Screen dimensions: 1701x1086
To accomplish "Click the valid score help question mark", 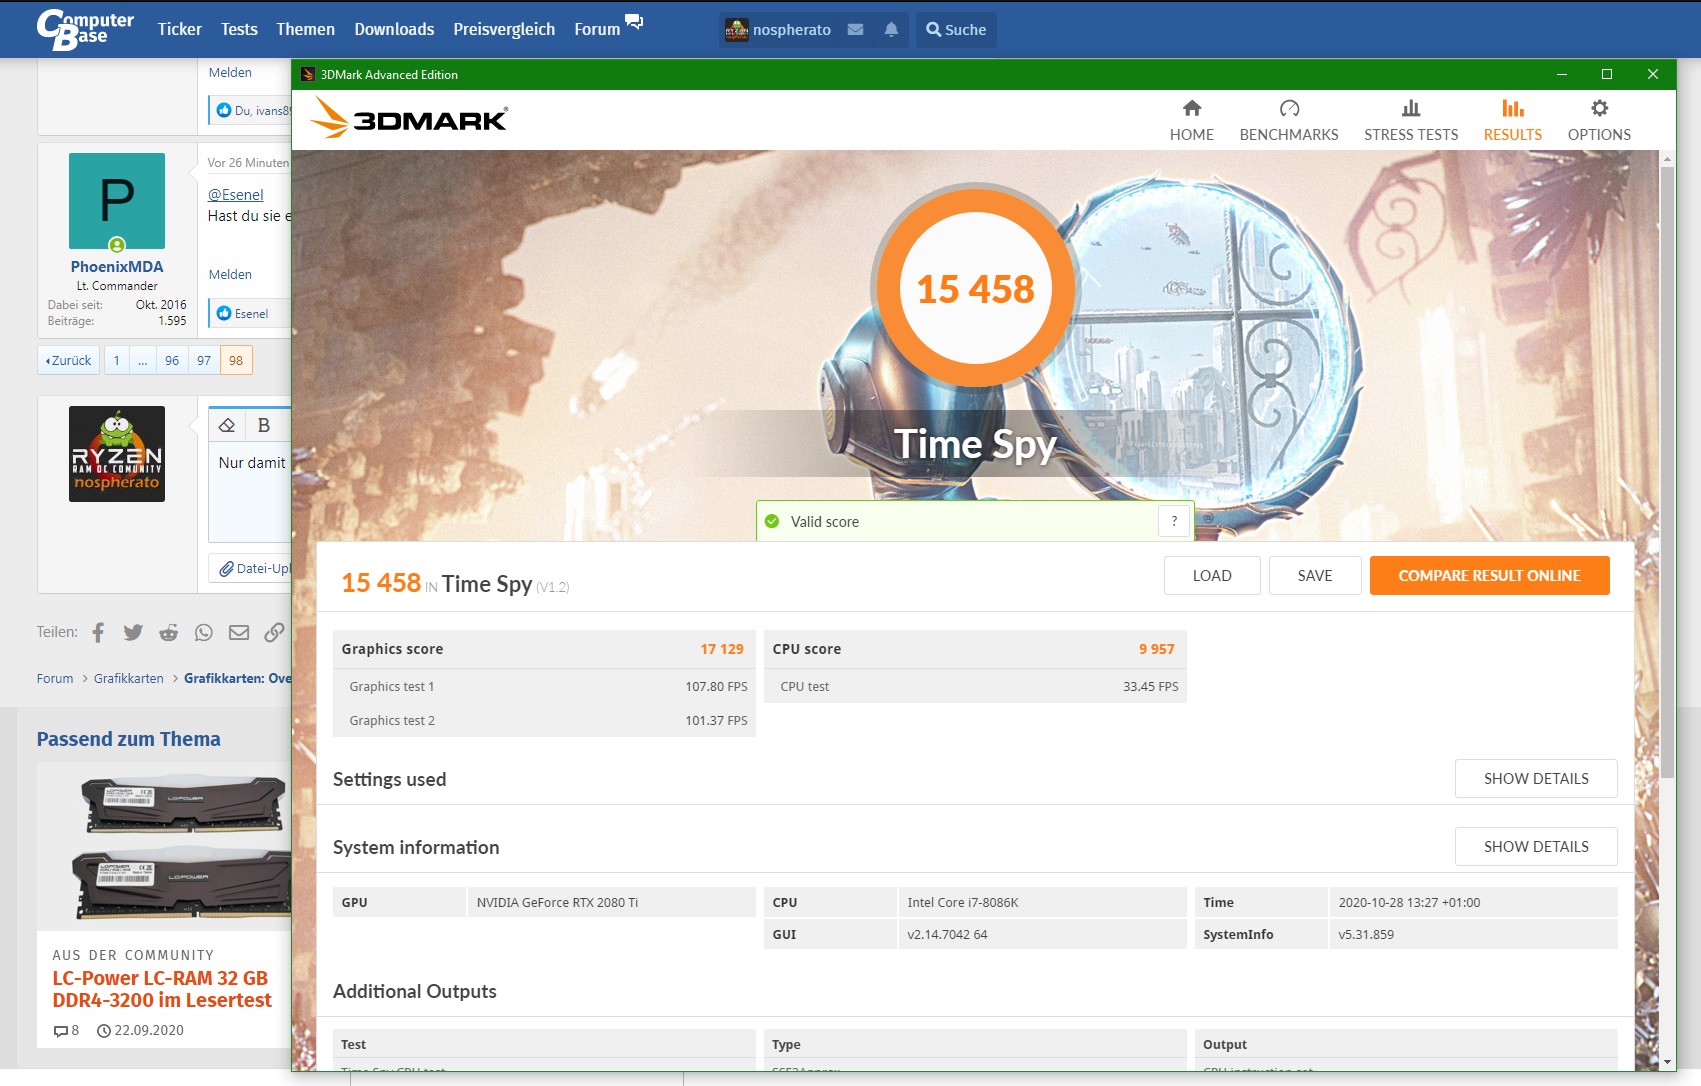I will point(1174,521).
